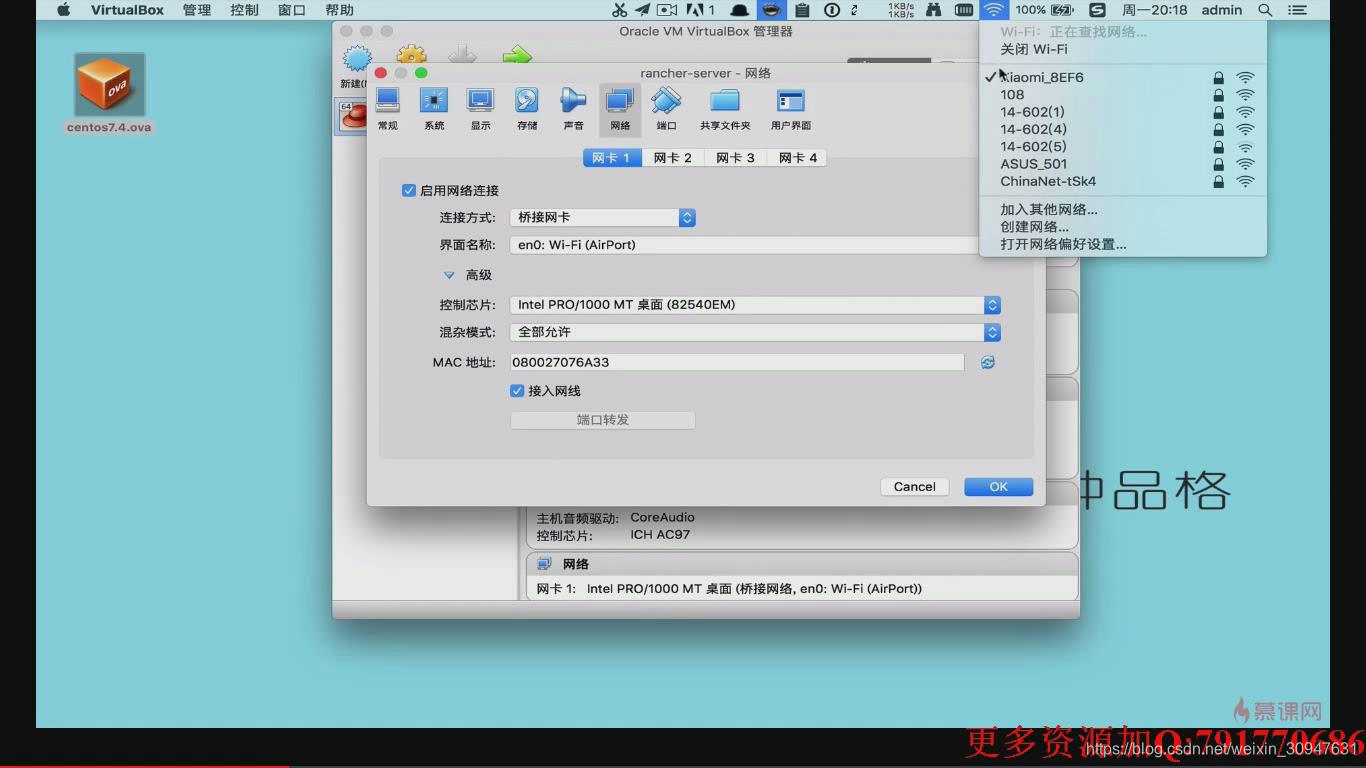This screenshot has height=768, width=1366.
Task: Click the admin user name in menu bar
Action: 1222,10
